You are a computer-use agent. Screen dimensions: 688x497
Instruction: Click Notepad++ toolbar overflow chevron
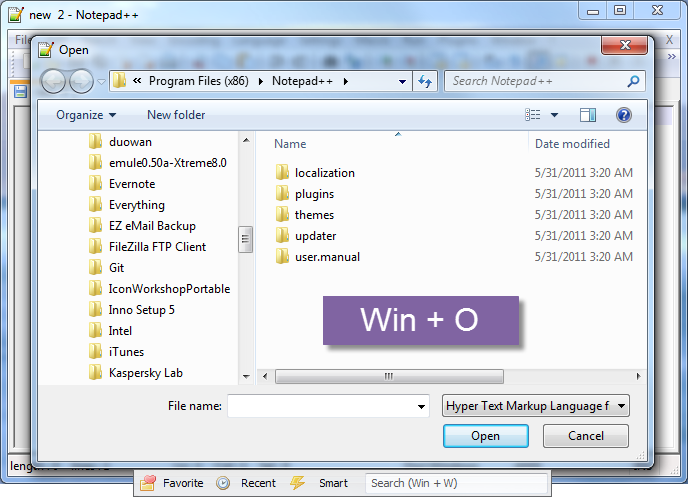(671, 57)
